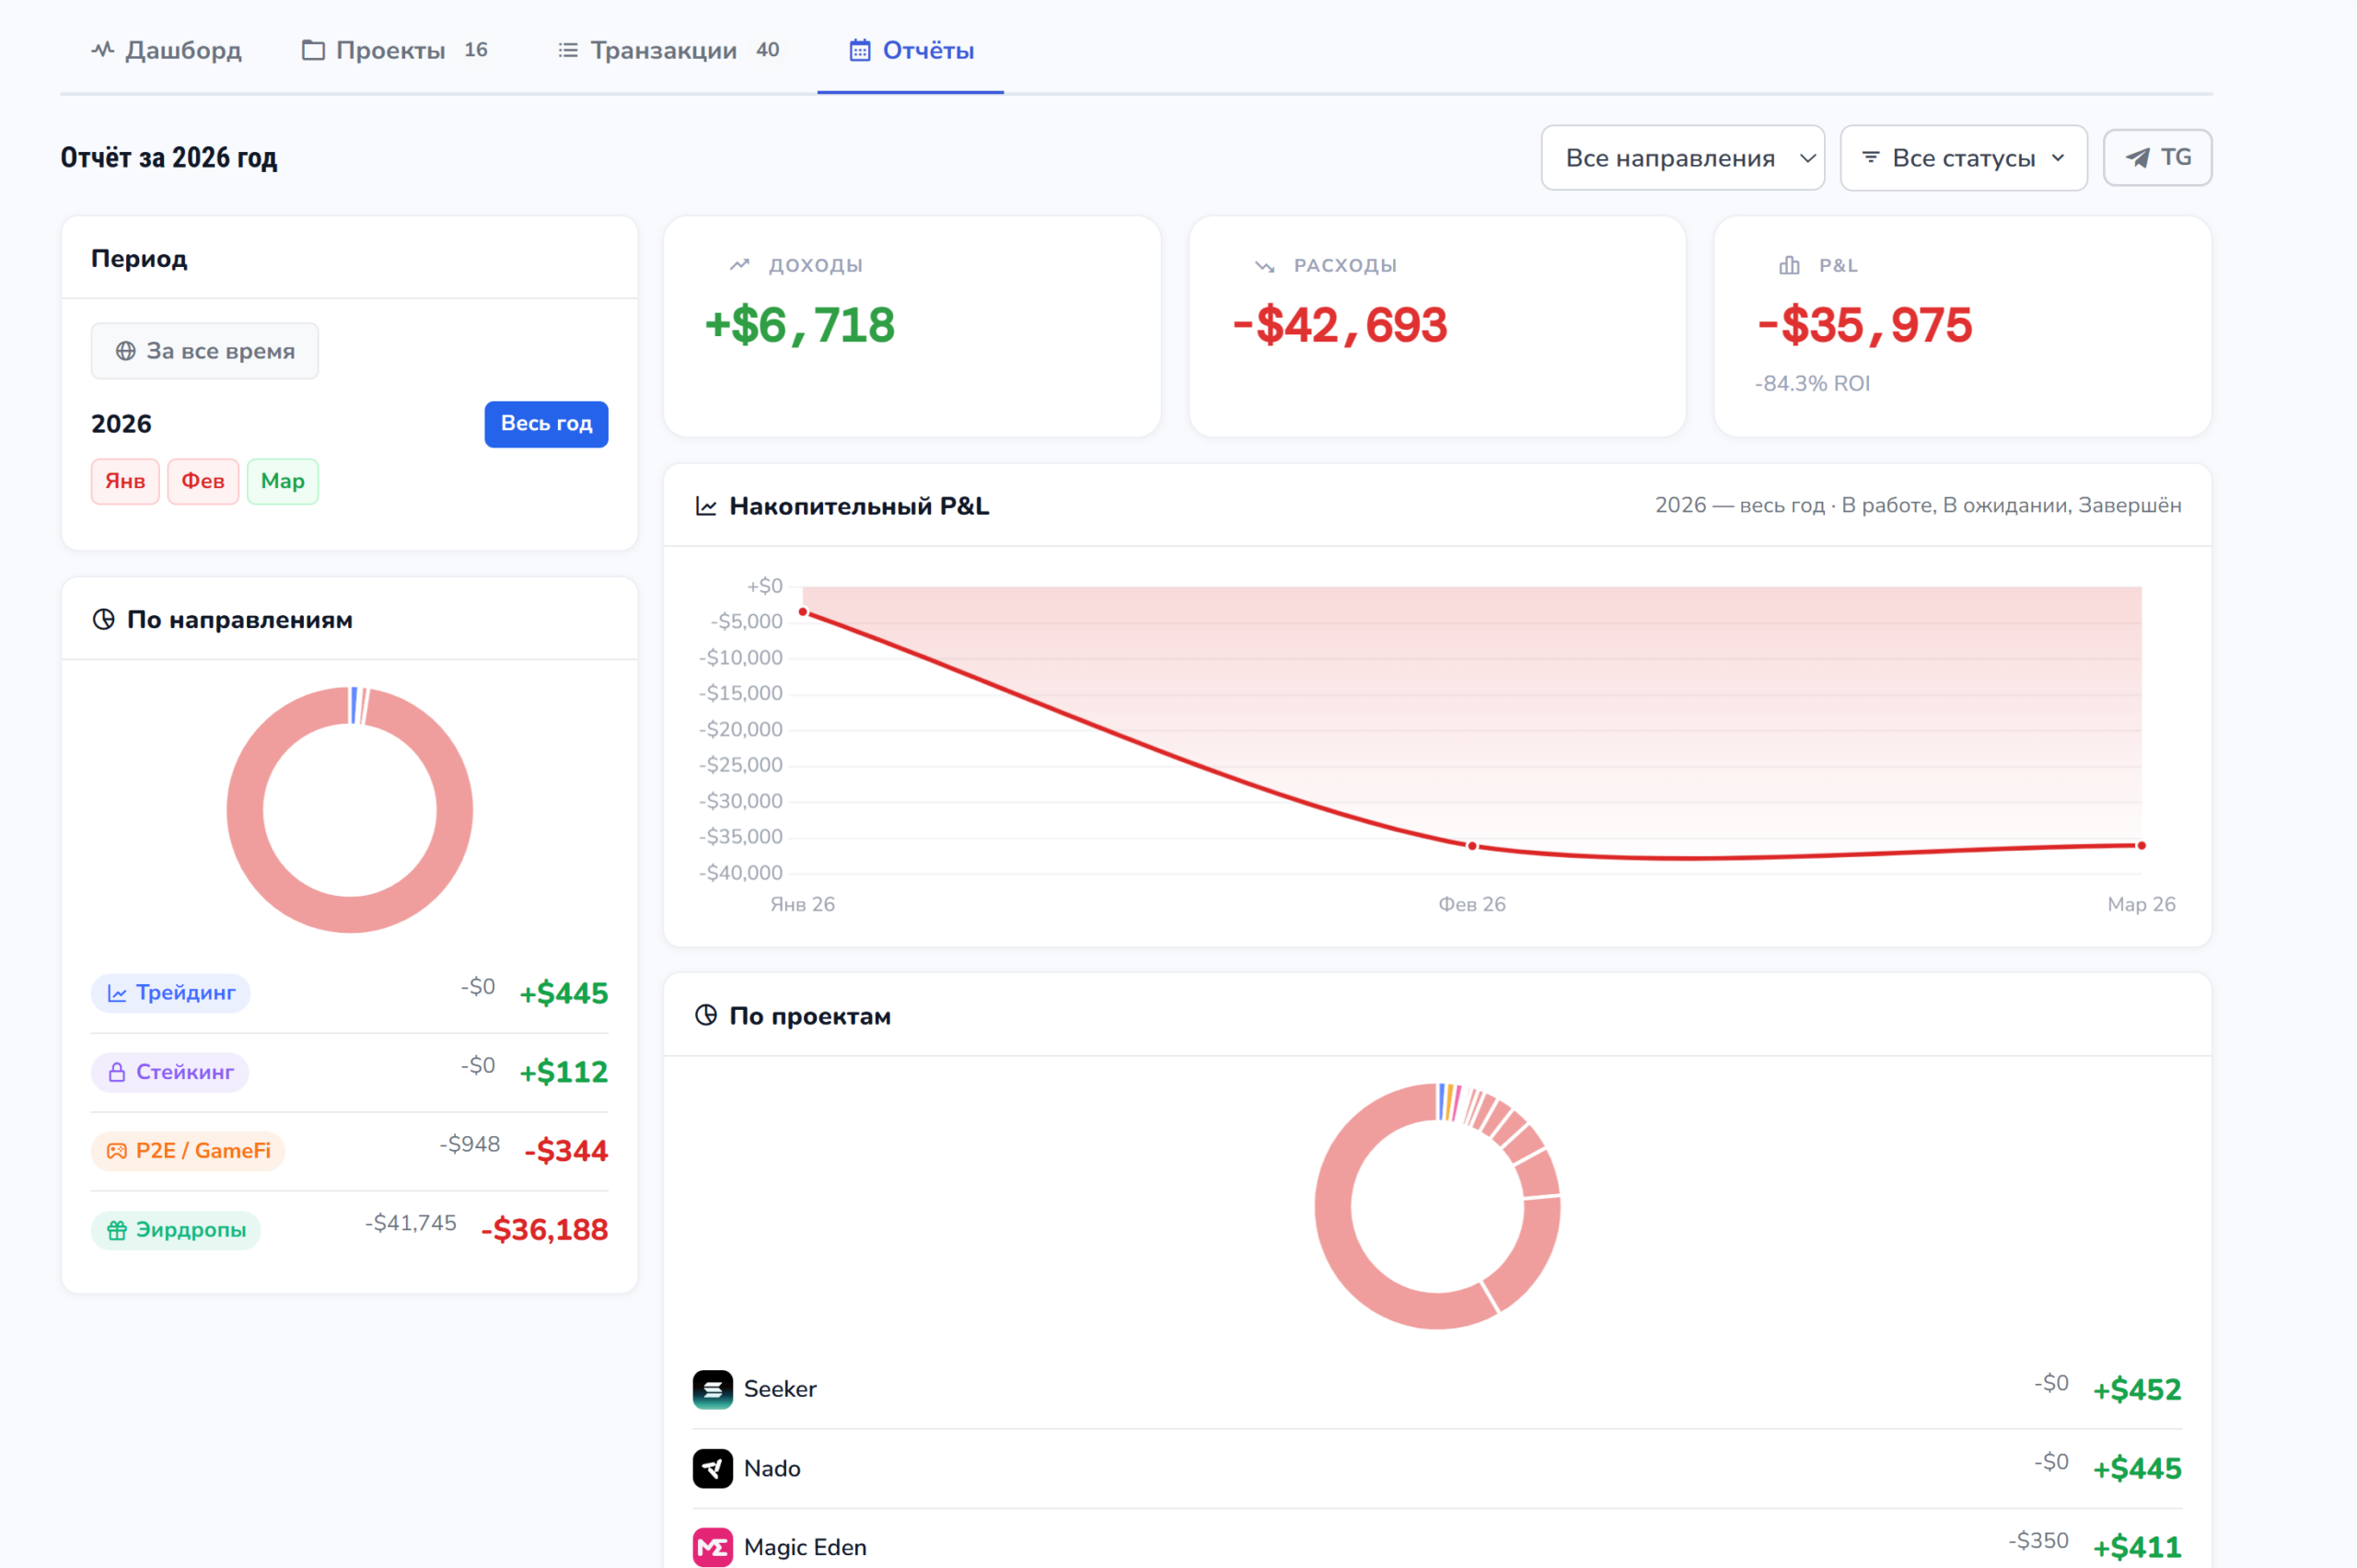Open the 'Все направления' dropdown

tap(1682, 158)
